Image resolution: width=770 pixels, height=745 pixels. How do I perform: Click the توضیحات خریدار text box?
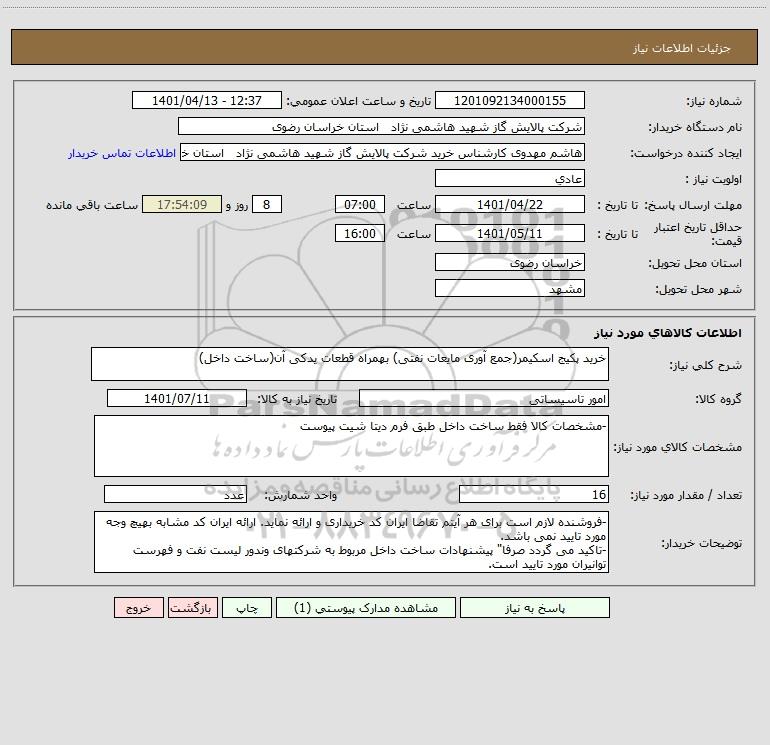tap(351, 542)
